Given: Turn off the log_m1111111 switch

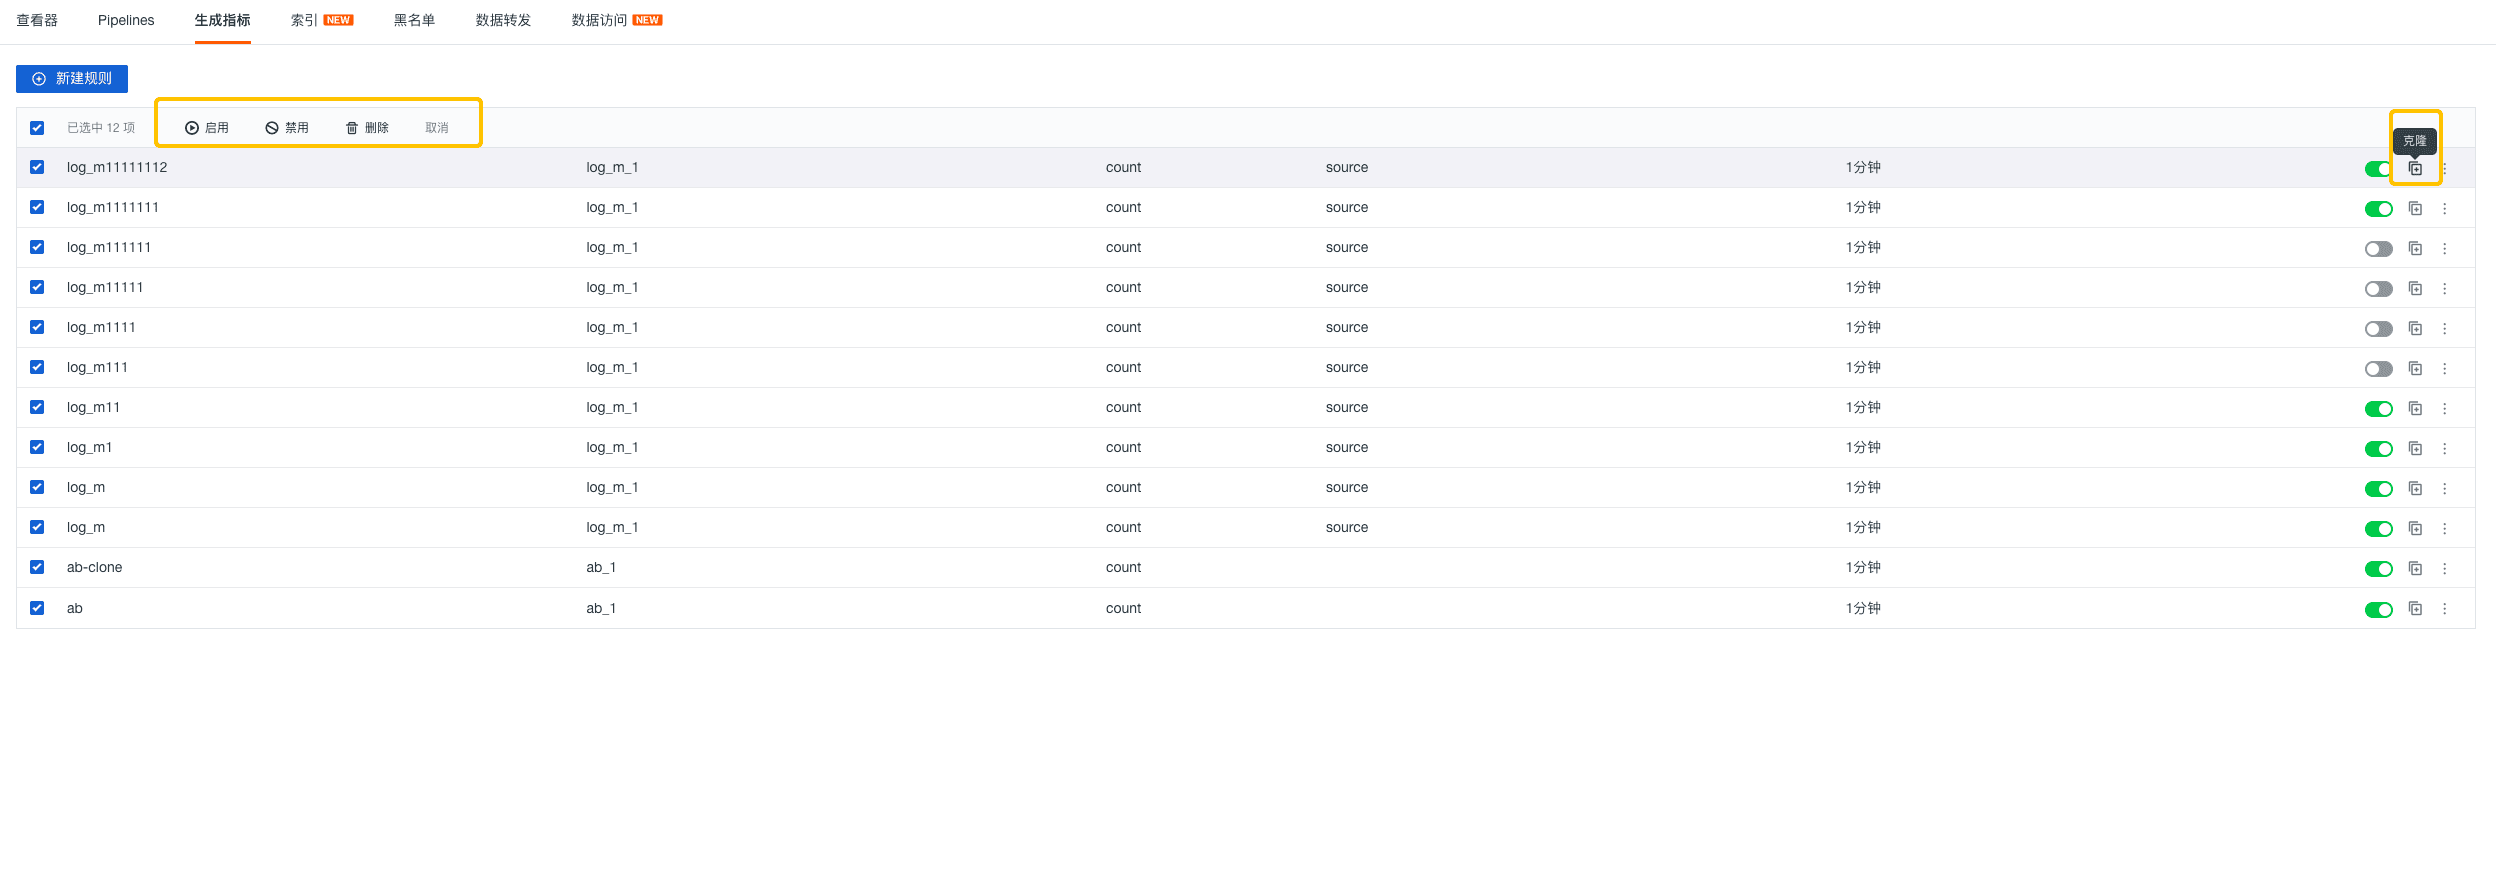Looking at the screenshot, I should (2379, 209).
